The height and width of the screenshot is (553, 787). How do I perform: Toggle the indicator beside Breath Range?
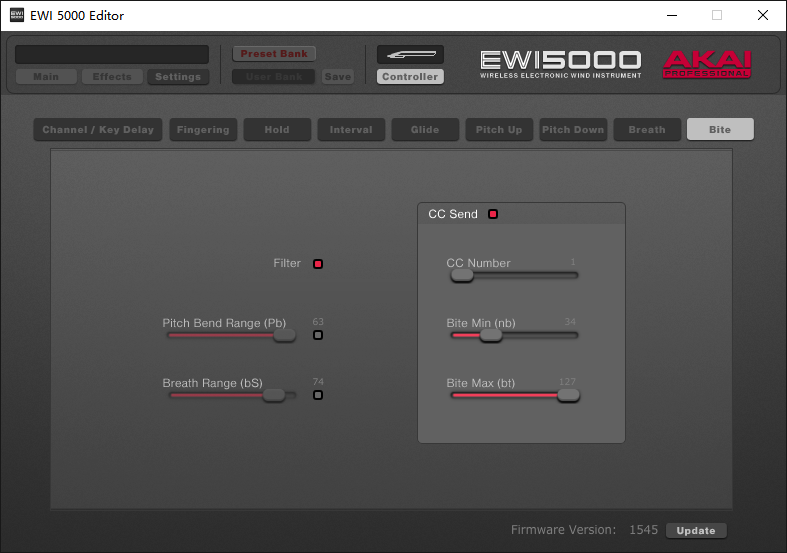318,395
